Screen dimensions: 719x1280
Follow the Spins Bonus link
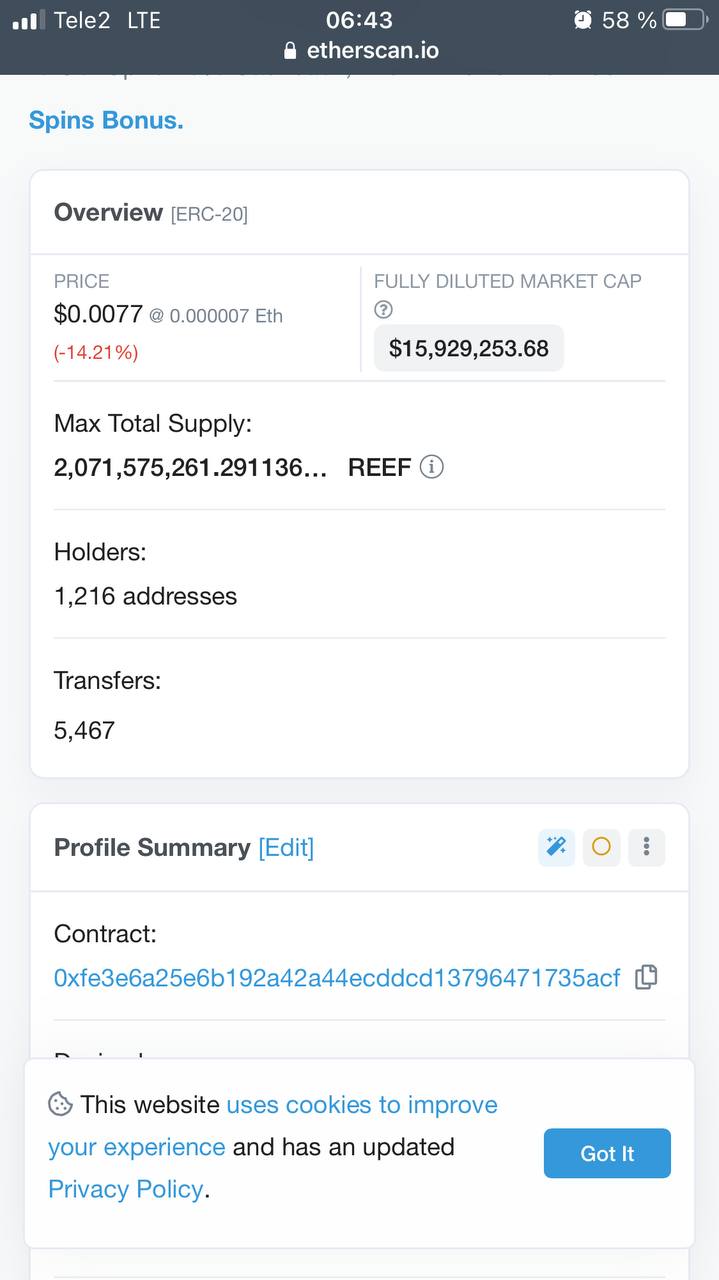point(106,120)
